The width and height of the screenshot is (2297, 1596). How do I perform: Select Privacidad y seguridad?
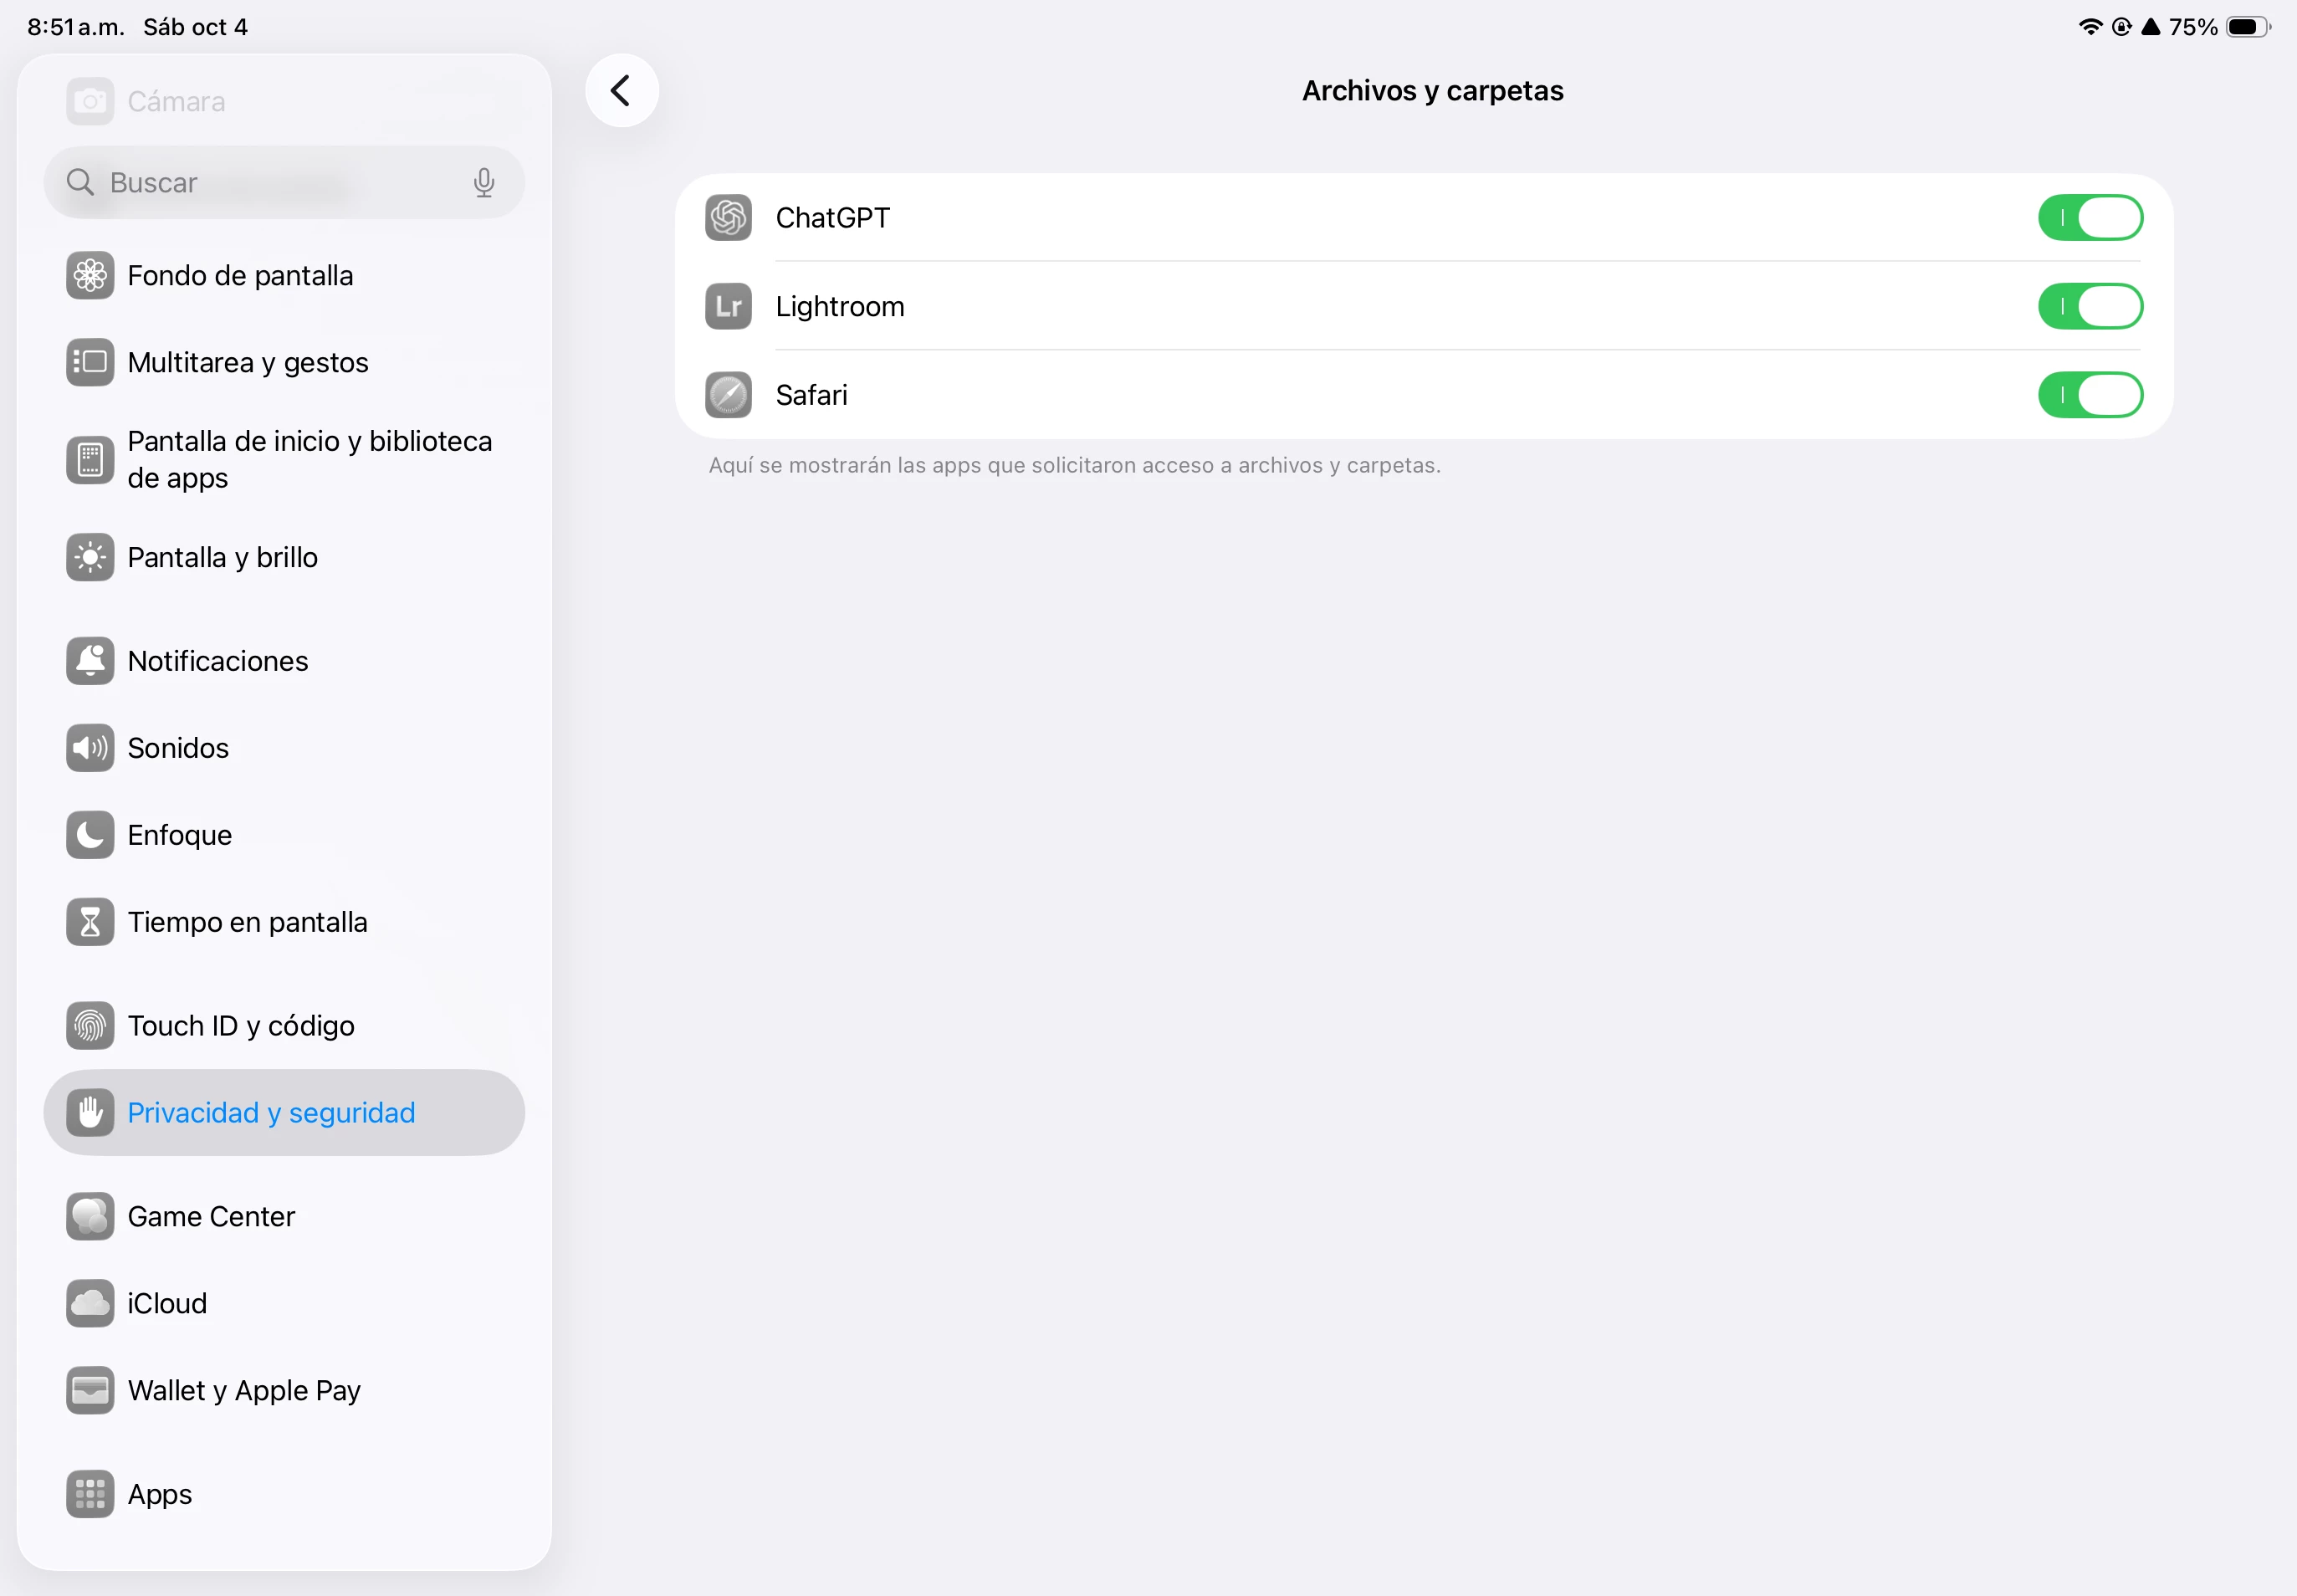click(271, 1113)
